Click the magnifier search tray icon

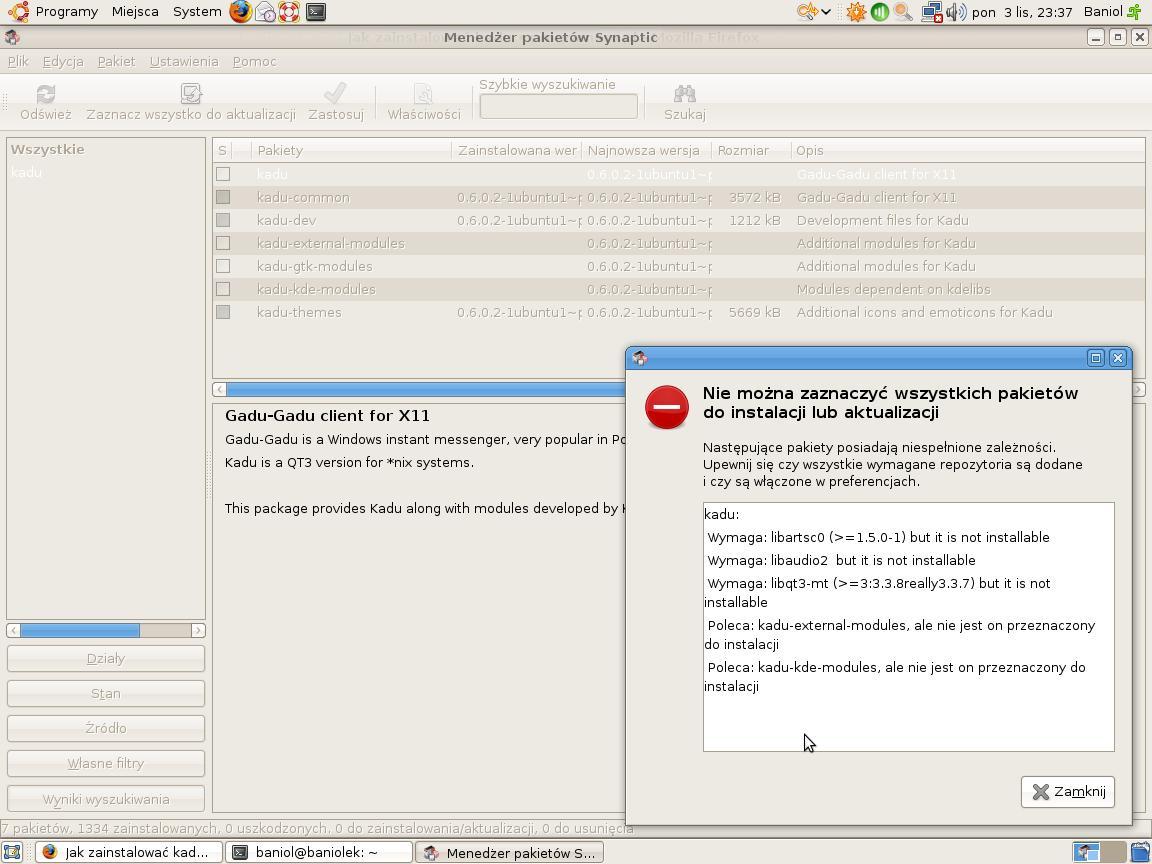click(903, 12)
